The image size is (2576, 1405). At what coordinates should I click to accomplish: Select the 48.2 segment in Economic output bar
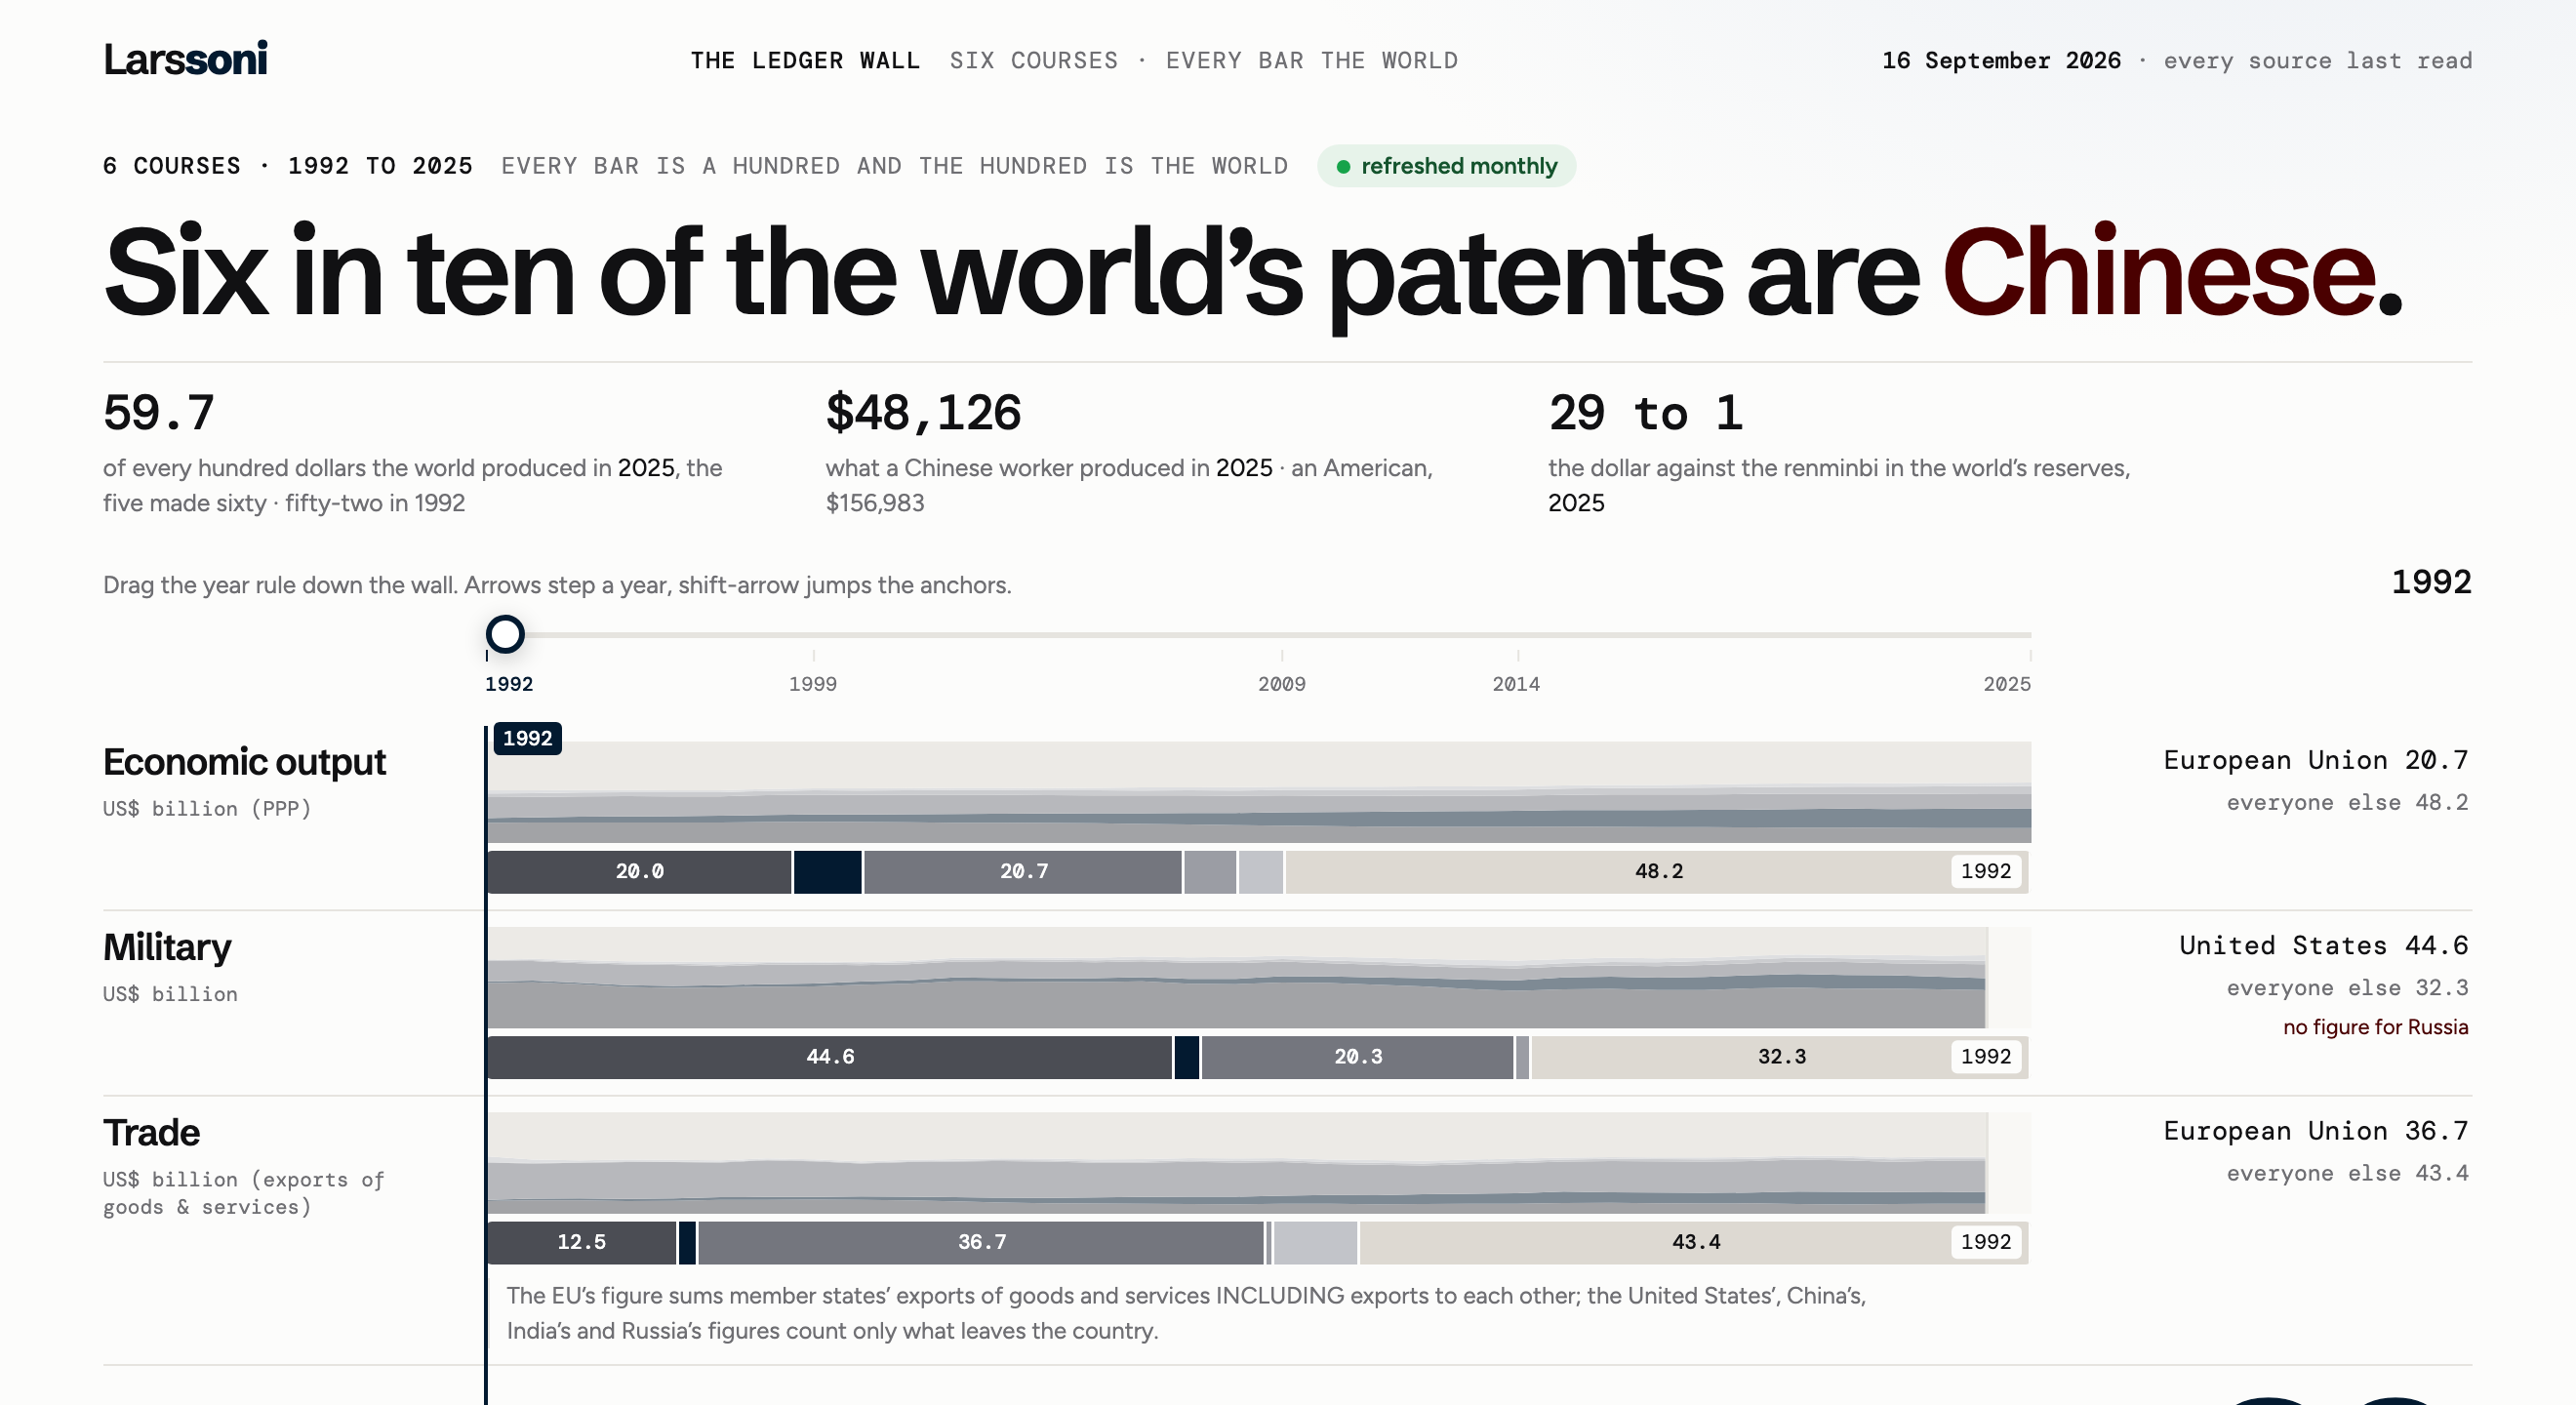tap(1657, 871)
